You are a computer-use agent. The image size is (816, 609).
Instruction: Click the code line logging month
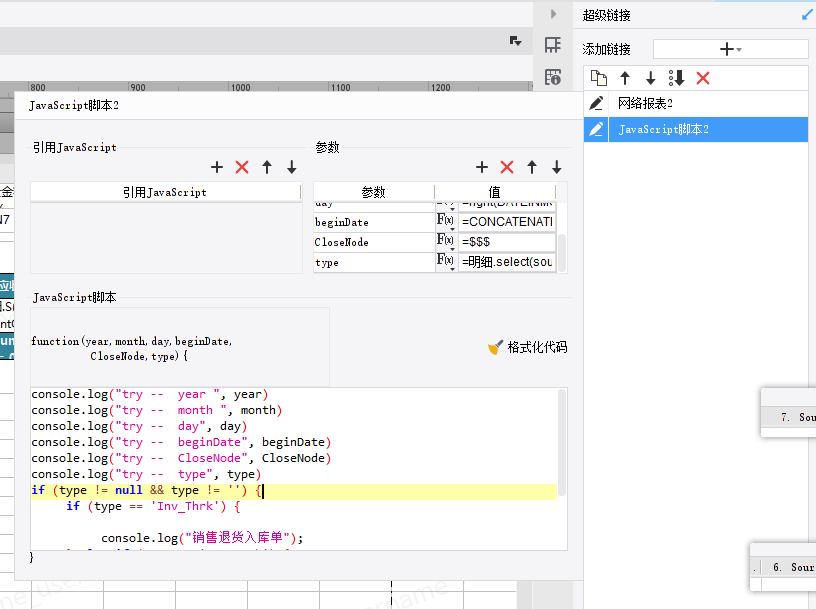coord(157,411)
